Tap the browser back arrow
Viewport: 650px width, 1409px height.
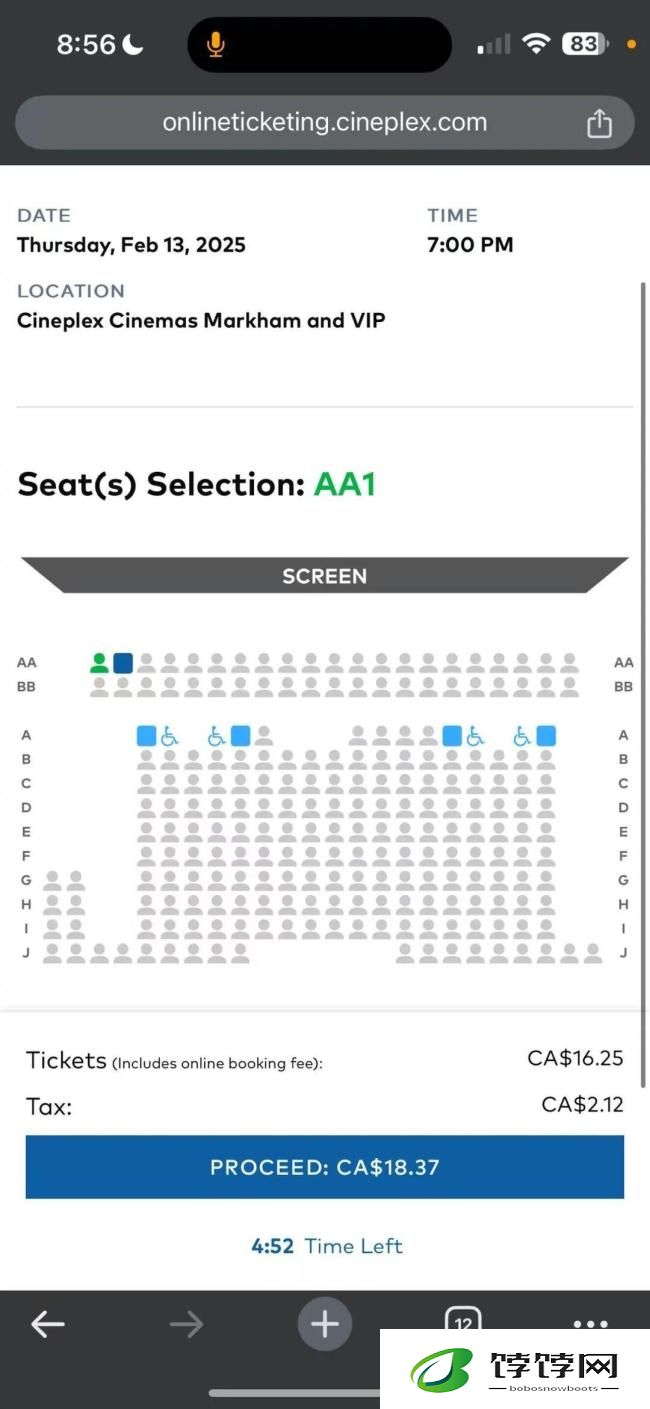click(47, 1324)
